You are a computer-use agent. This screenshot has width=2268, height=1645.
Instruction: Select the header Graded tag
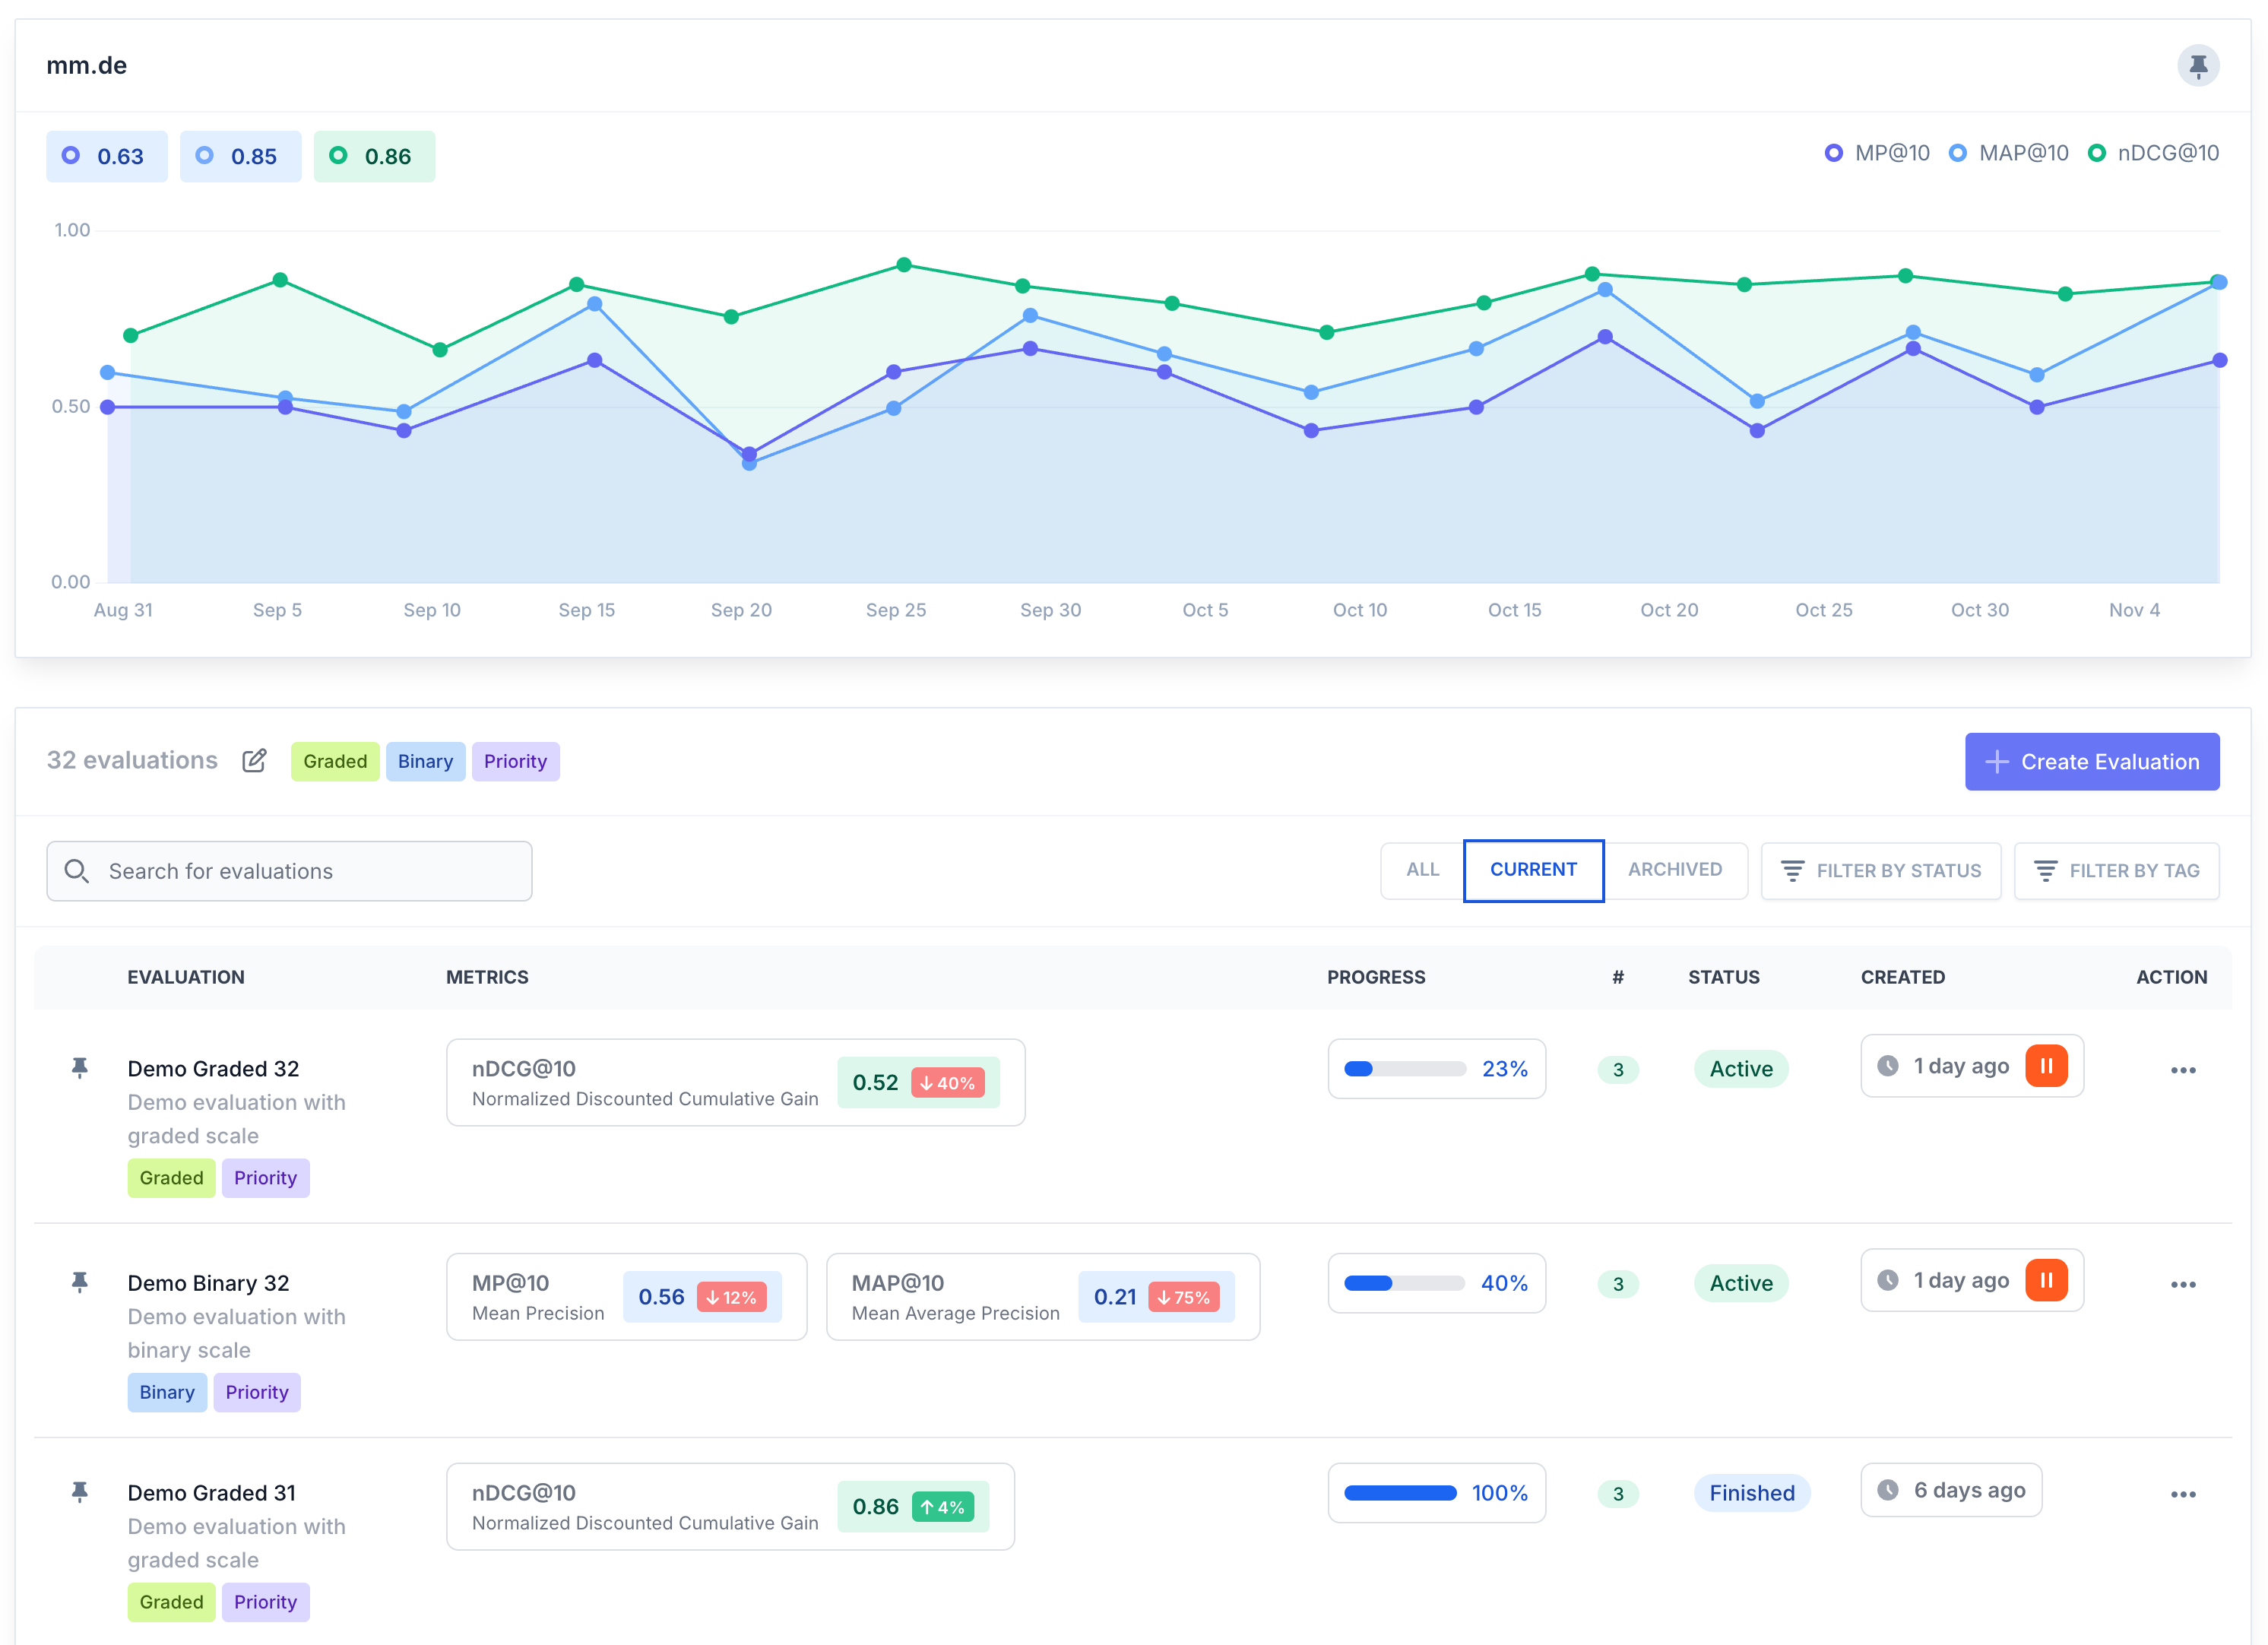point(335,762)
